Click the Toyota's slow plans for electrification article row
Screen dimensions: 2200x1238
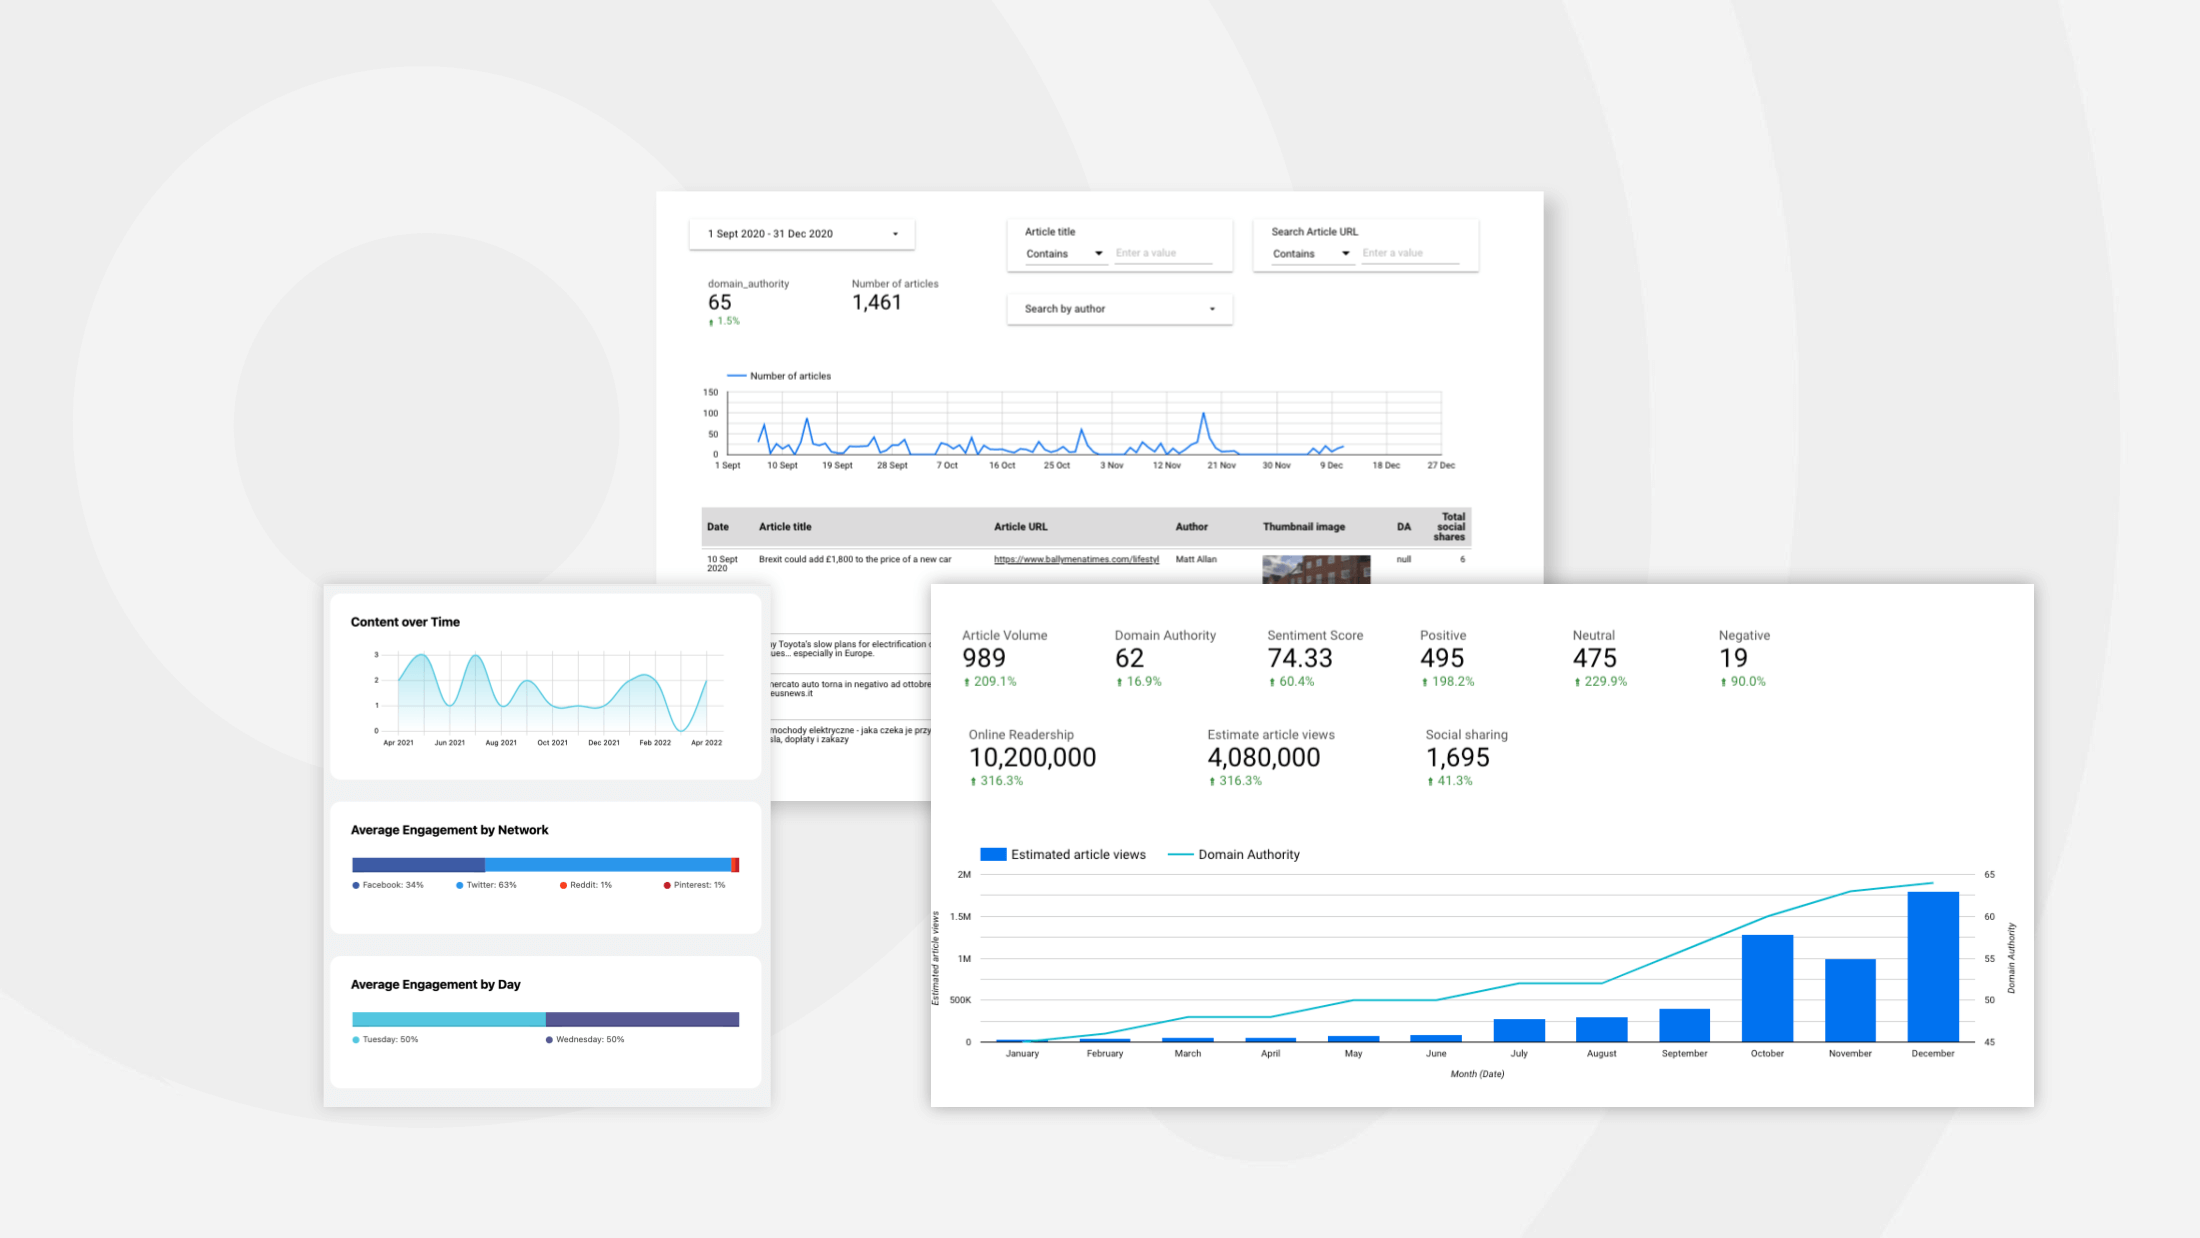pyautogui.click(x=850, y=649)
